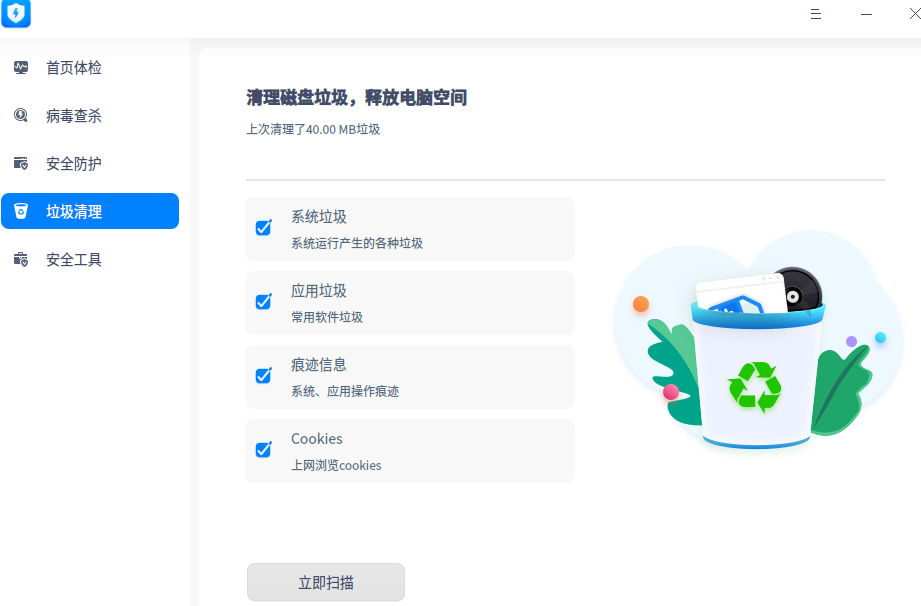The width and height of the screenshot is (921, 606).
Task: Click the 垃圾清理 trash icon
Action: coord(21,212)
